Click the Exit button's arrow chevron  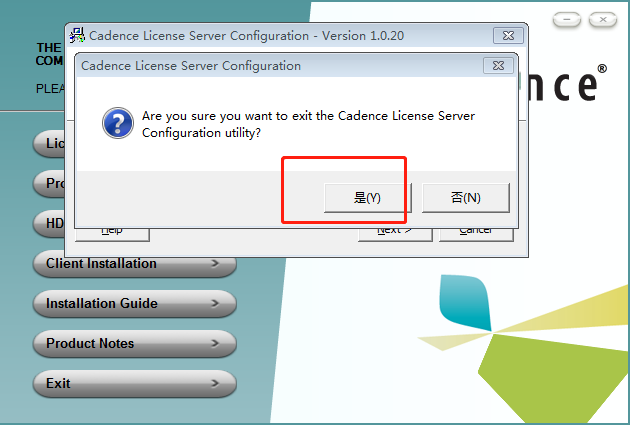[x=215, y=383]
